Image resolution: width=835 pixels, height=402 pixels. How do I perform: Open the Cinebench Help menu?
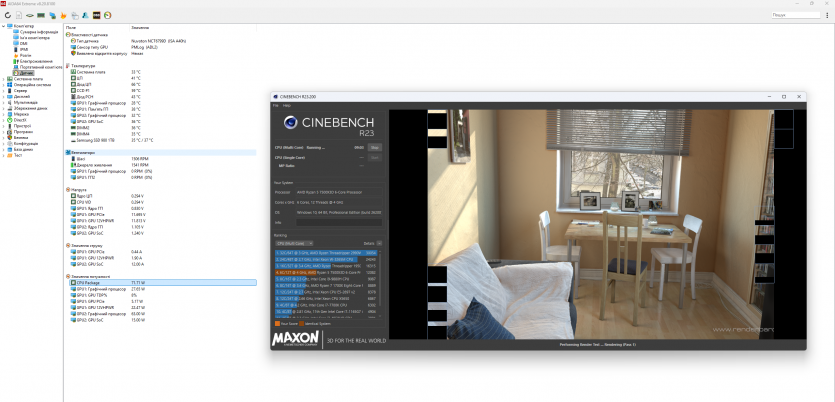286,105
